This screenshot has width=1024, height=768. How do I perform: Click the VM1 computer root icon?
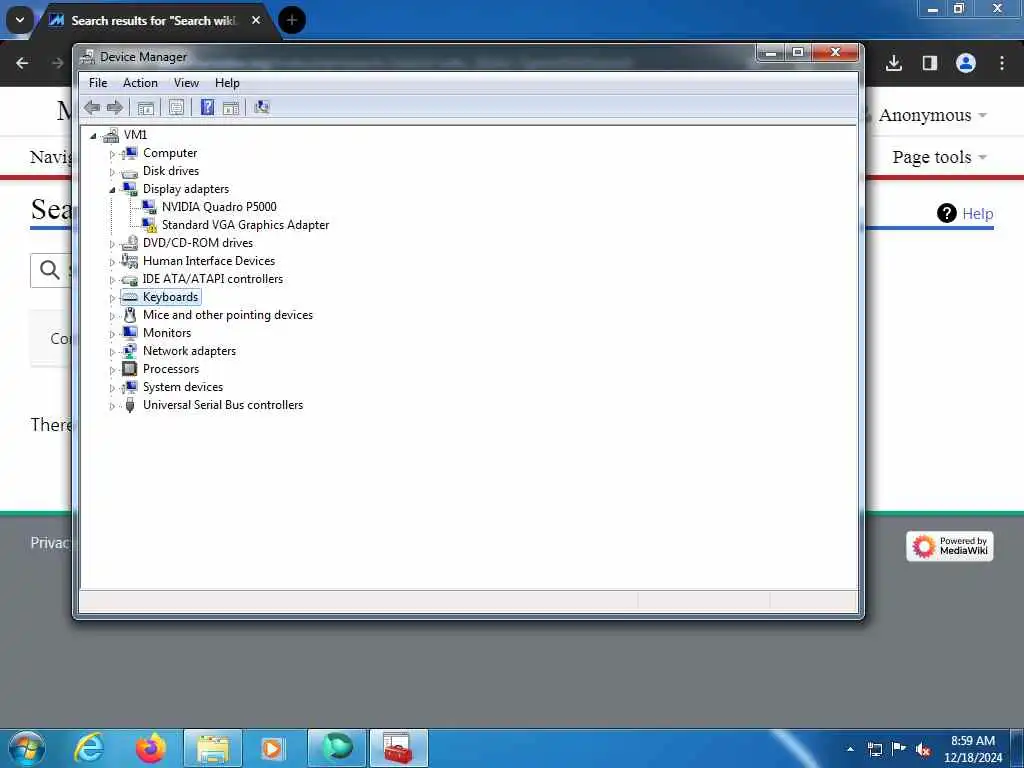pos(111,135)
